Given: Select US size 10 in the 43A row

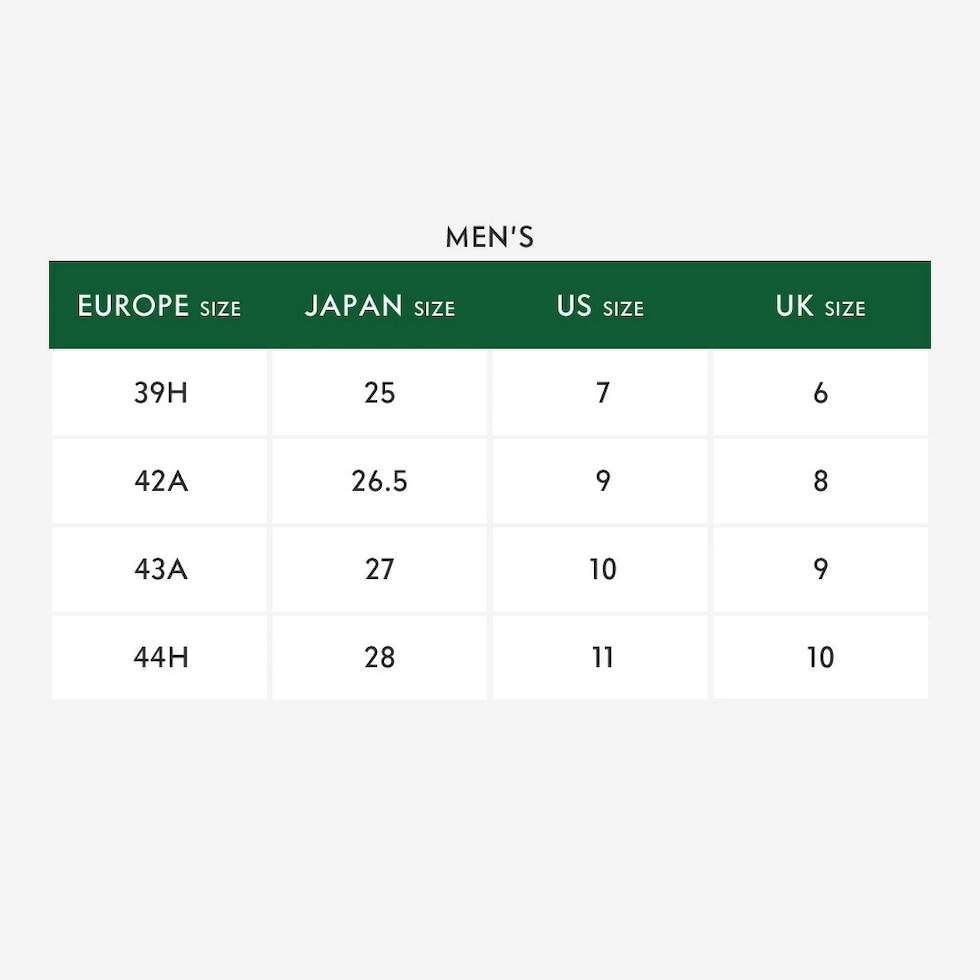Looking at the screenshot, I should click(602, 569).
